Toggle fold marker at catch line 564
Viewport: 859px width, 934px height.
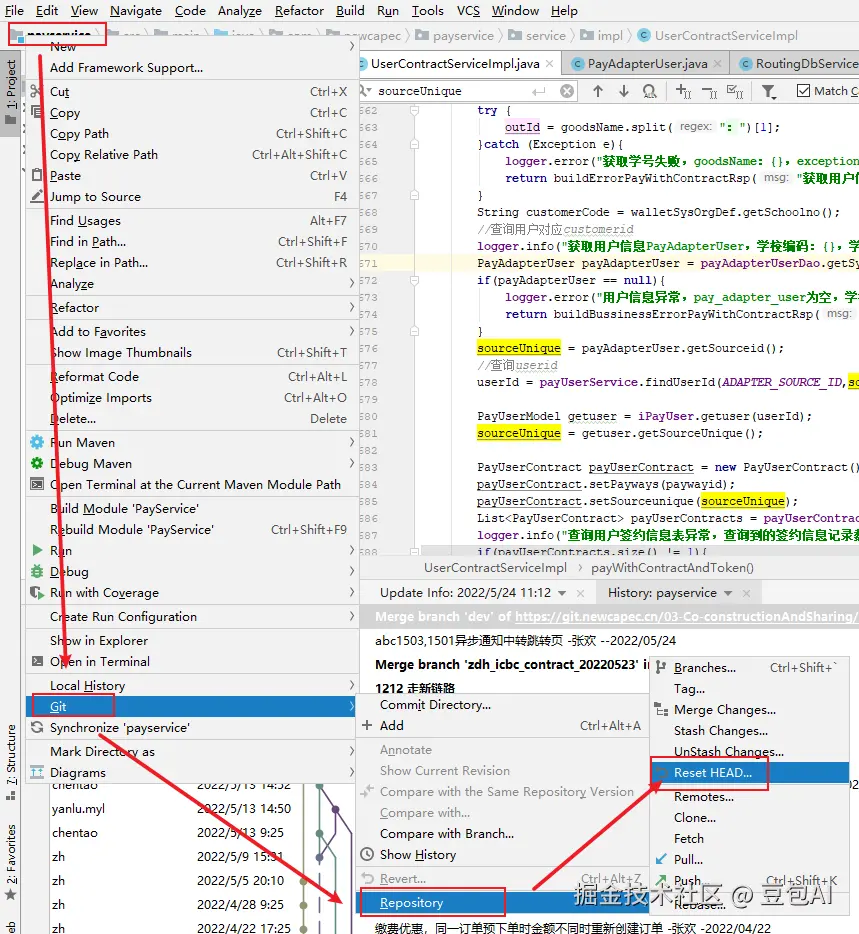point(414,144)
